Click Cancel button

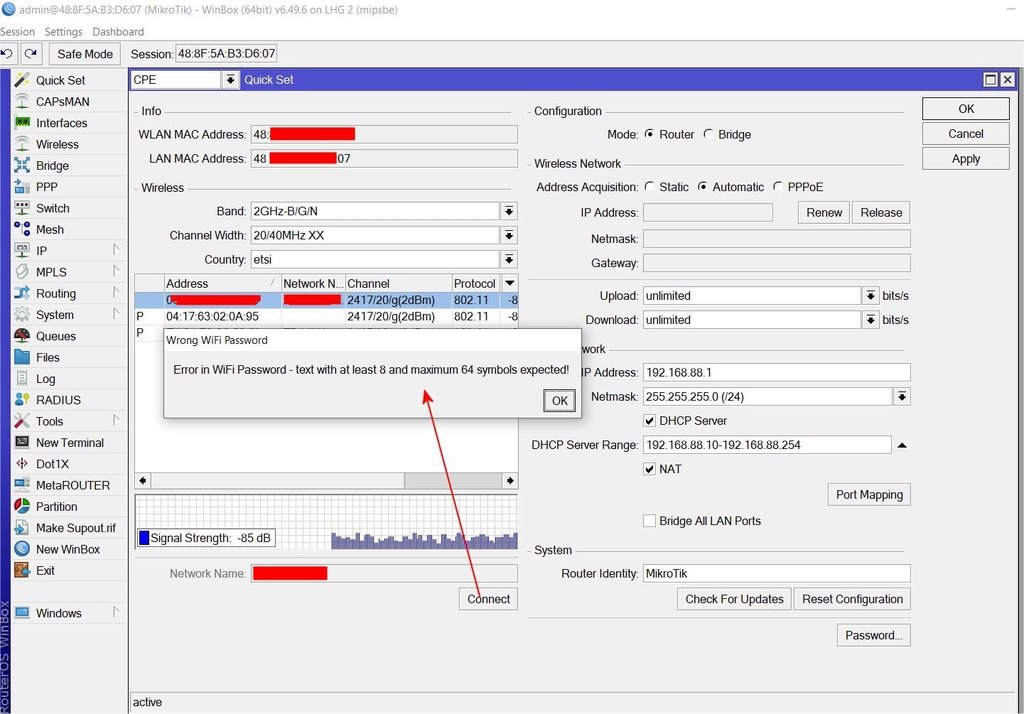coord(966,134)
